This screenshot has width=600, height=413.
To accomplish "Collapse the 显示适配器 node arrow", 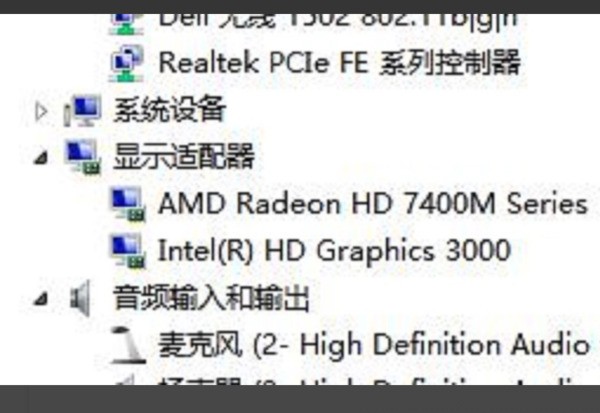I will (x=41, y=158).
